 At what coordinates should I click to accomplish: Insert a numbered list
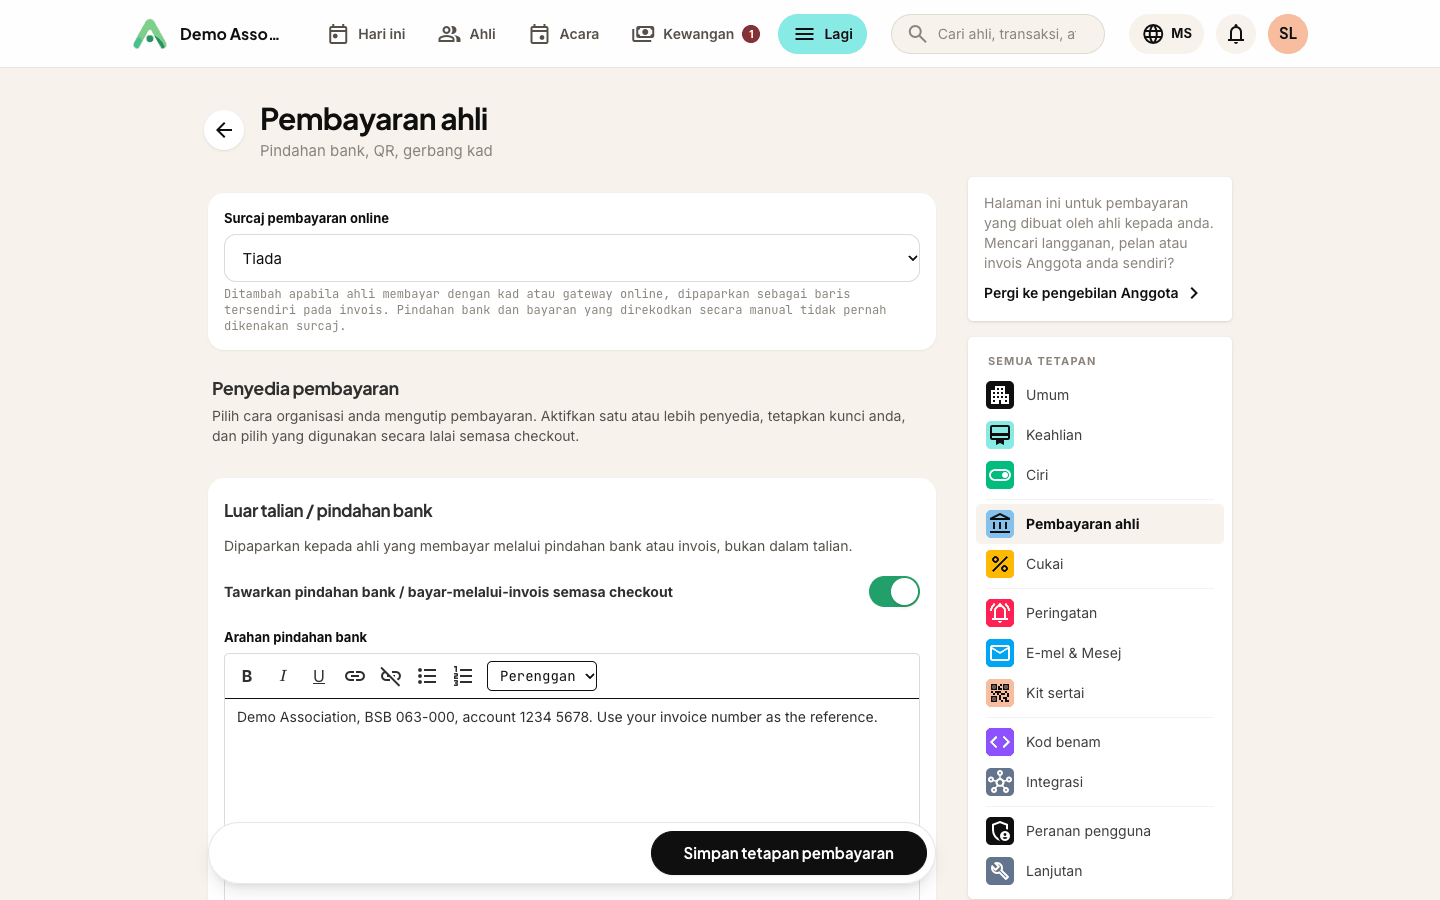(x=463, y=676)
